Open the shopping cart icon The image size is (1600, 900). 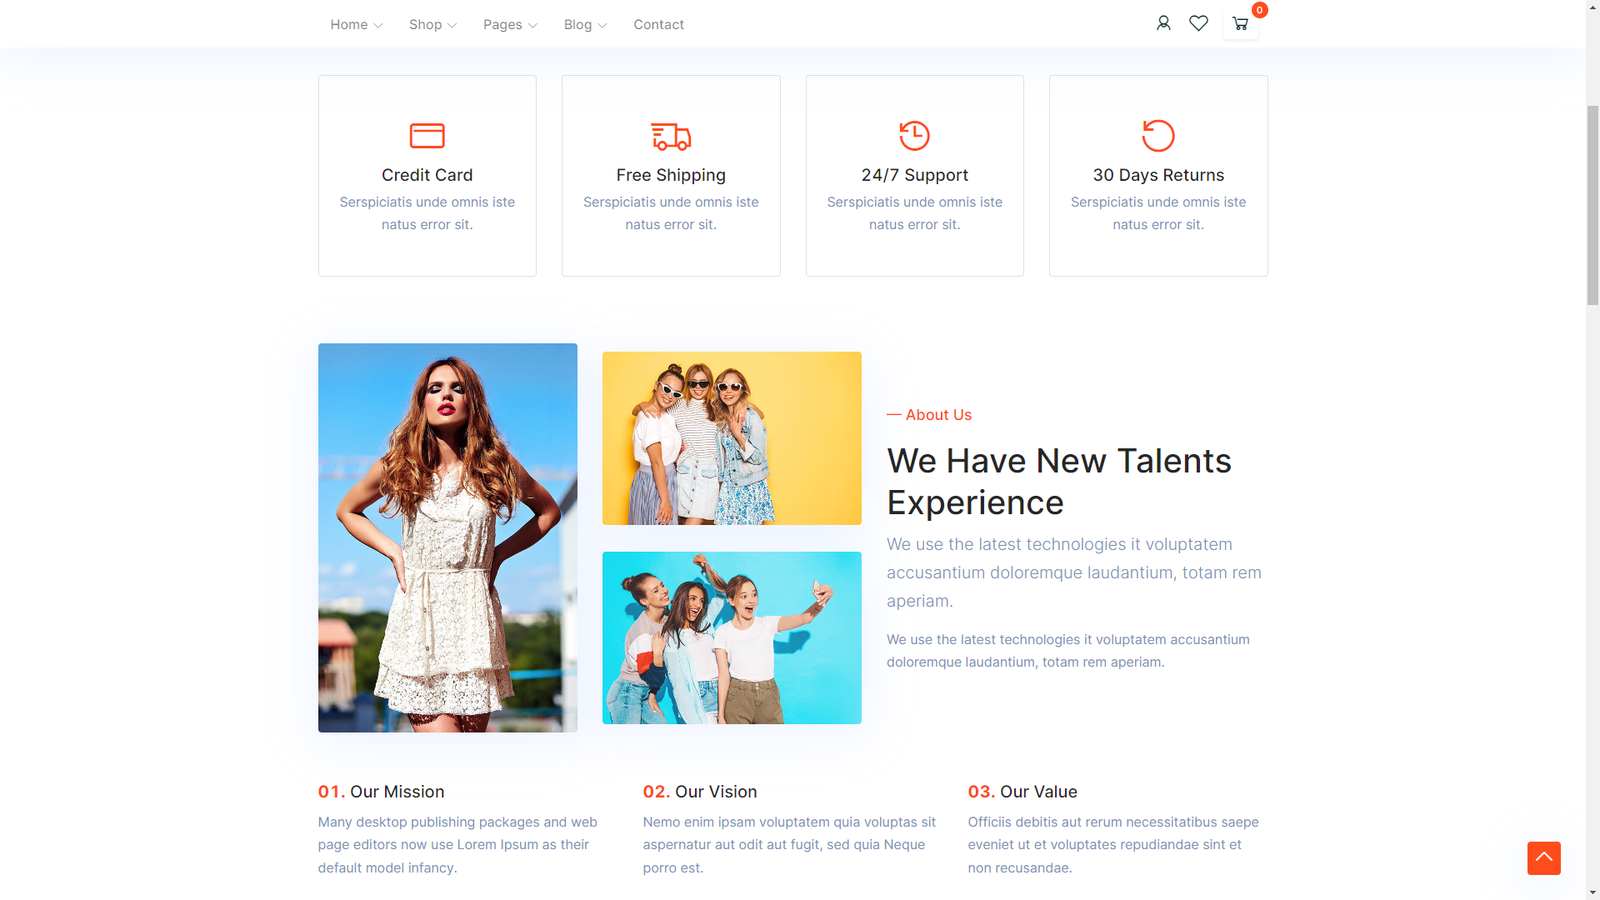[x=1240, y=23]
